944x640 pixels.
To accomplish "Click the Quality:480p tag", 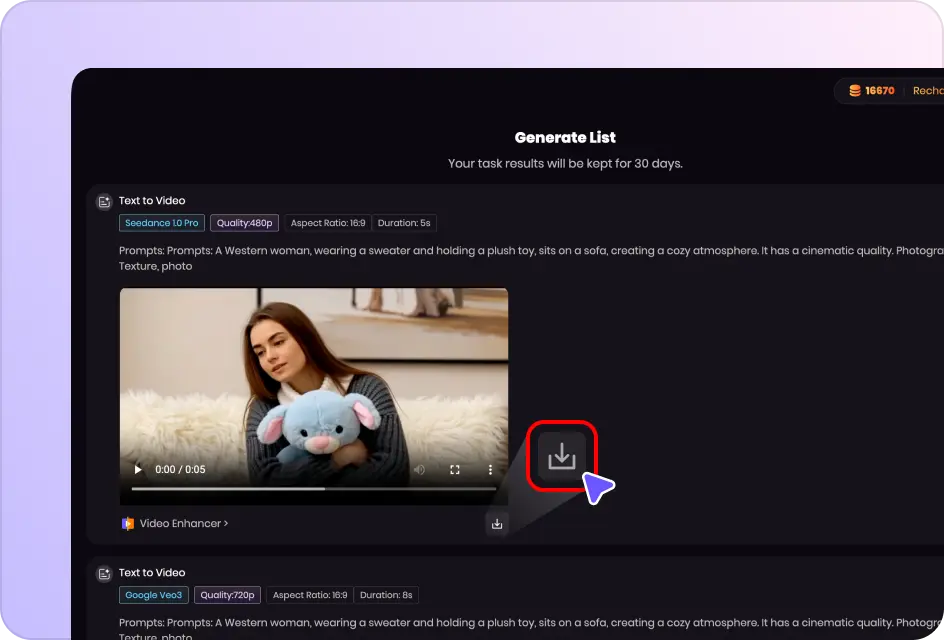I will point(244,223).
